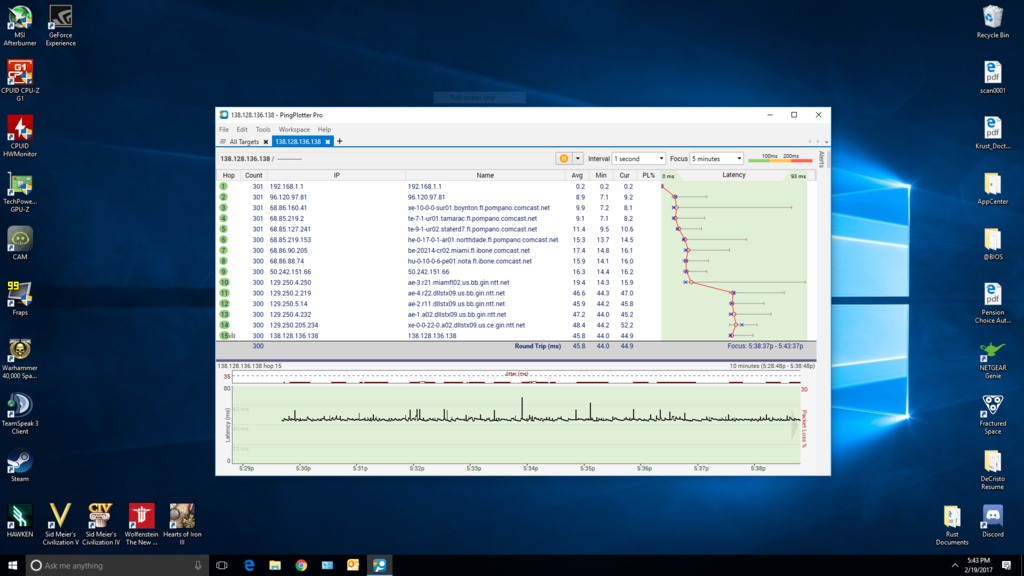Click the Name column header

coord(485,176)
